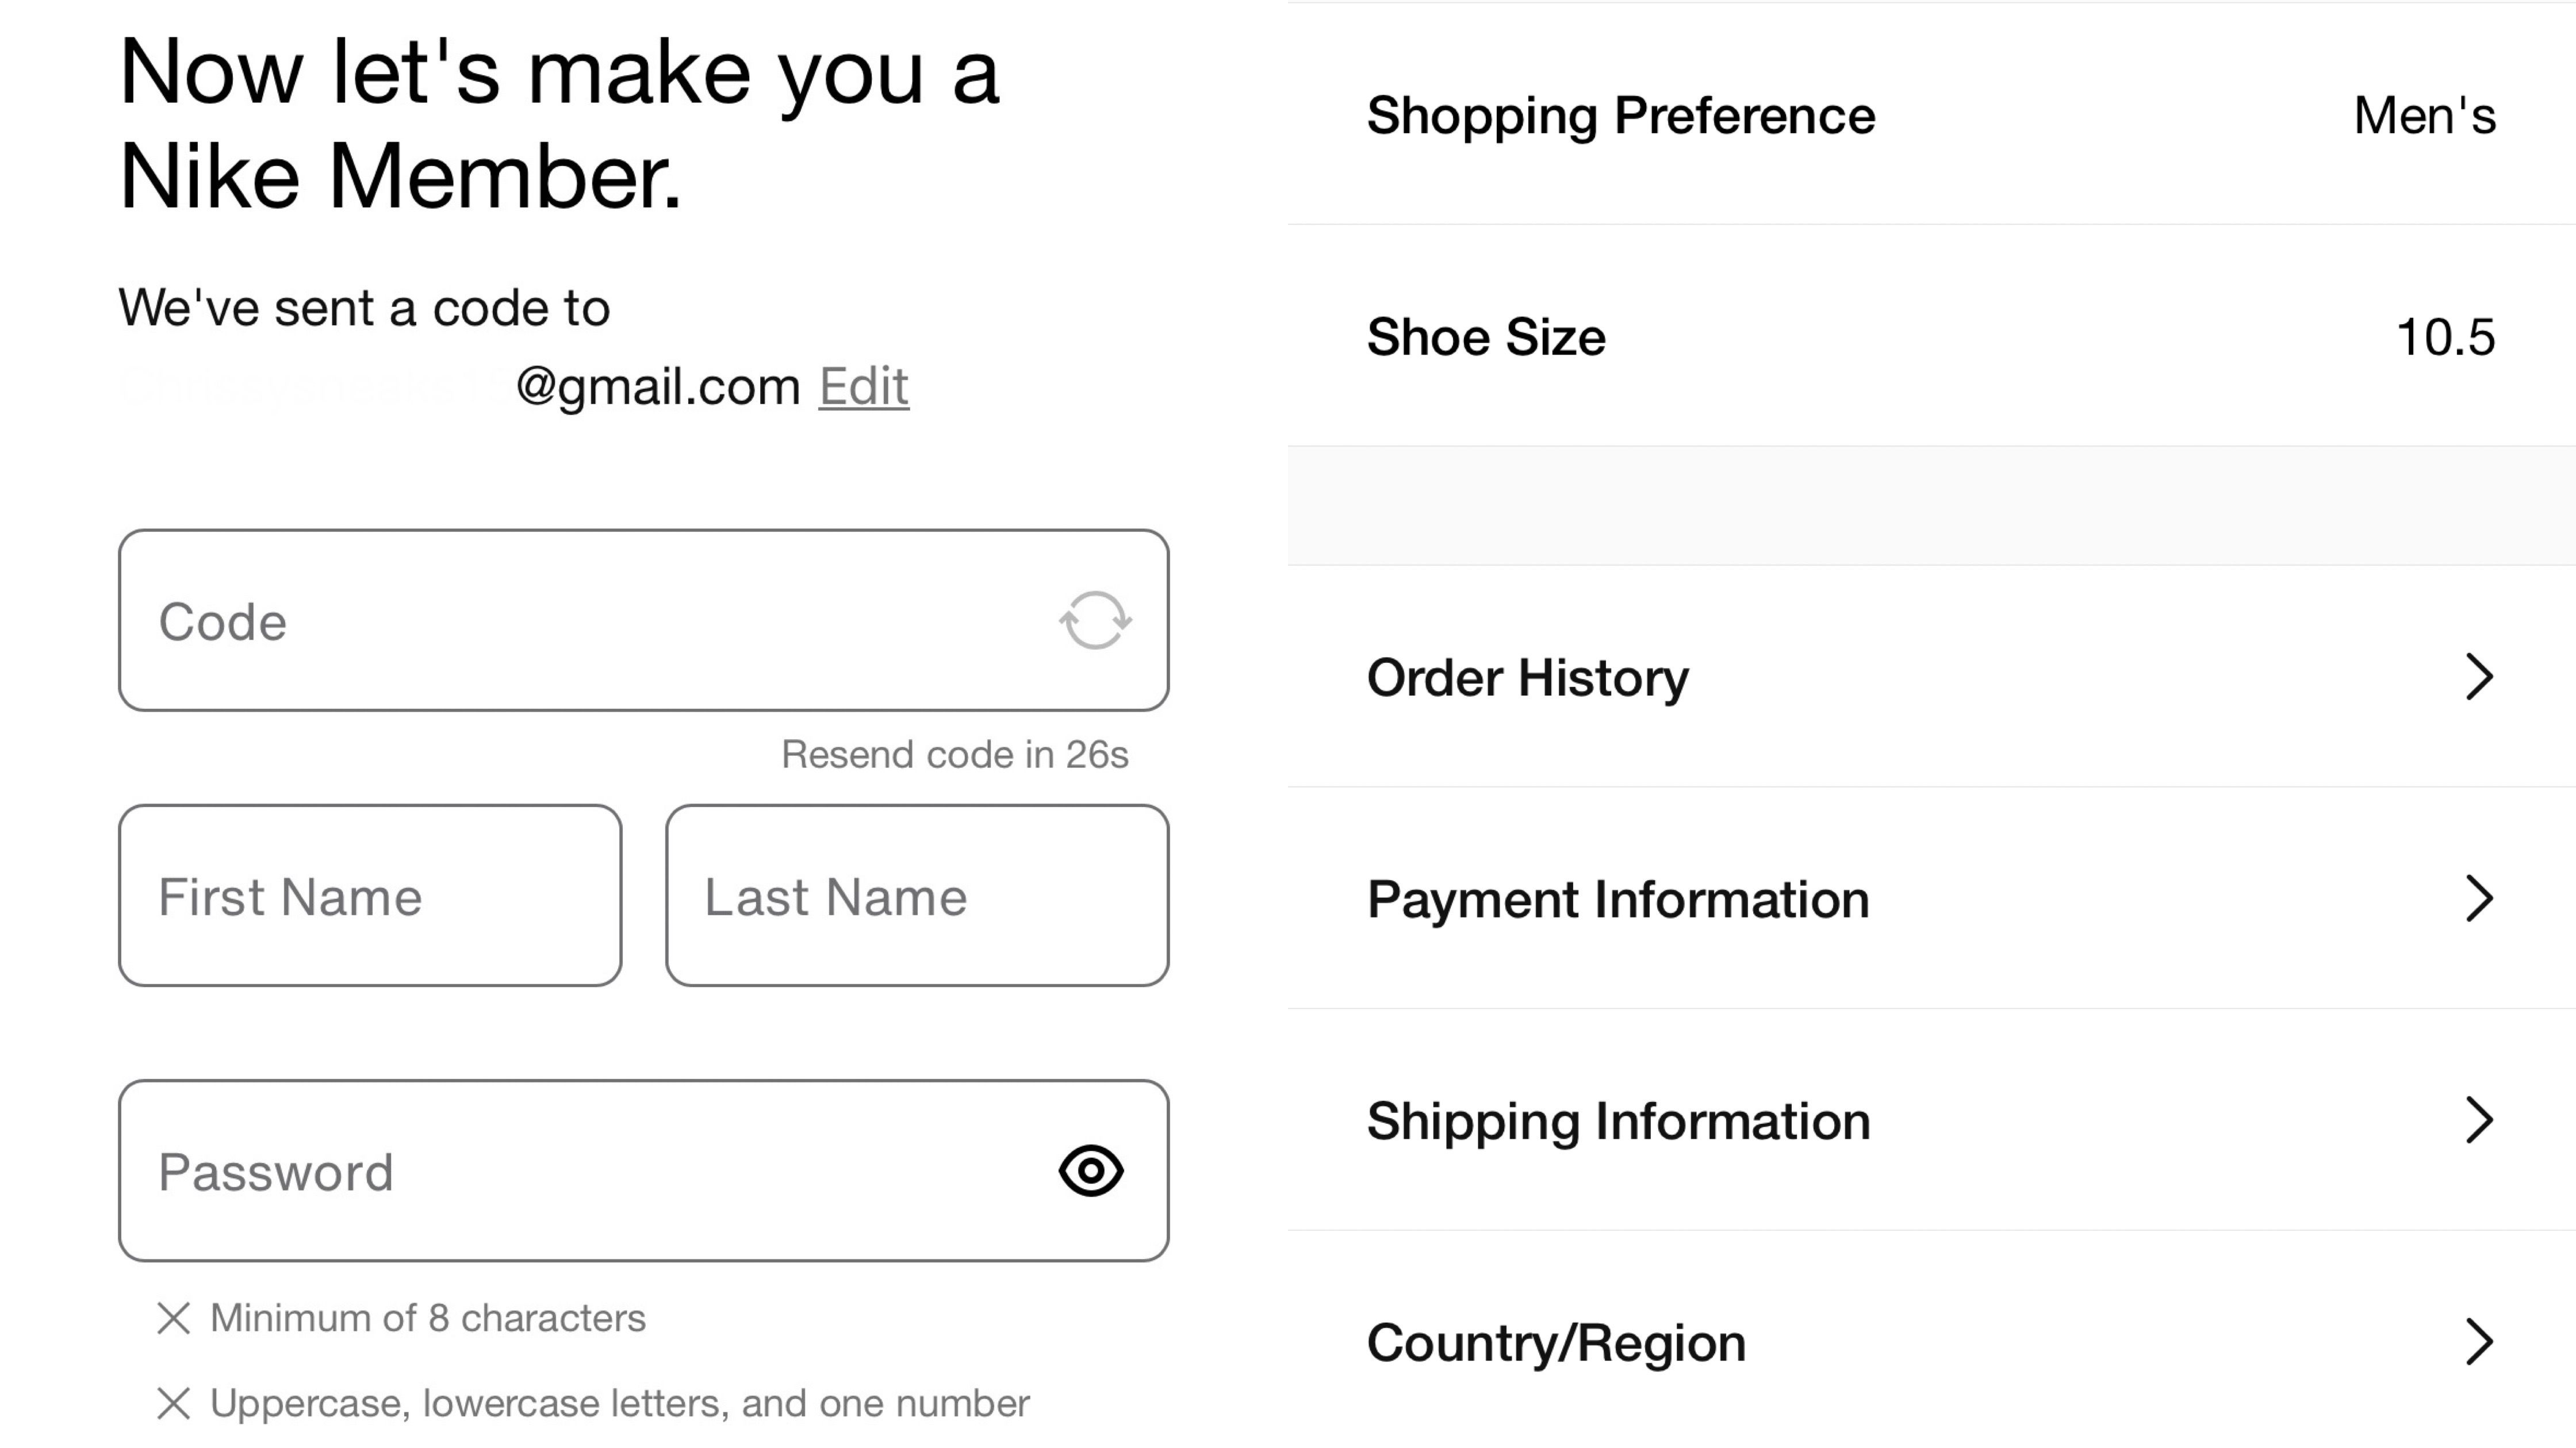The height and width of the screenshot is (1448, 2576).
Task: Focus the Last Name field
Action: click(x=916, y=896)
